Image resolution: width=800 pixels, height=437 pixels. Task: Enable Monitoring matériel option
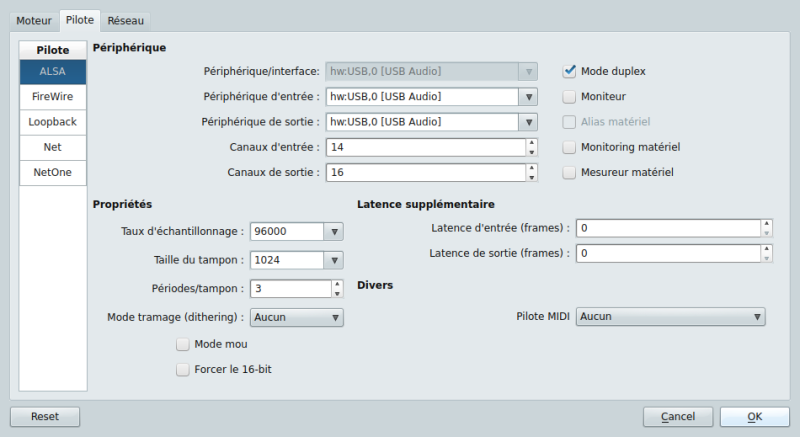click(569, 147)
